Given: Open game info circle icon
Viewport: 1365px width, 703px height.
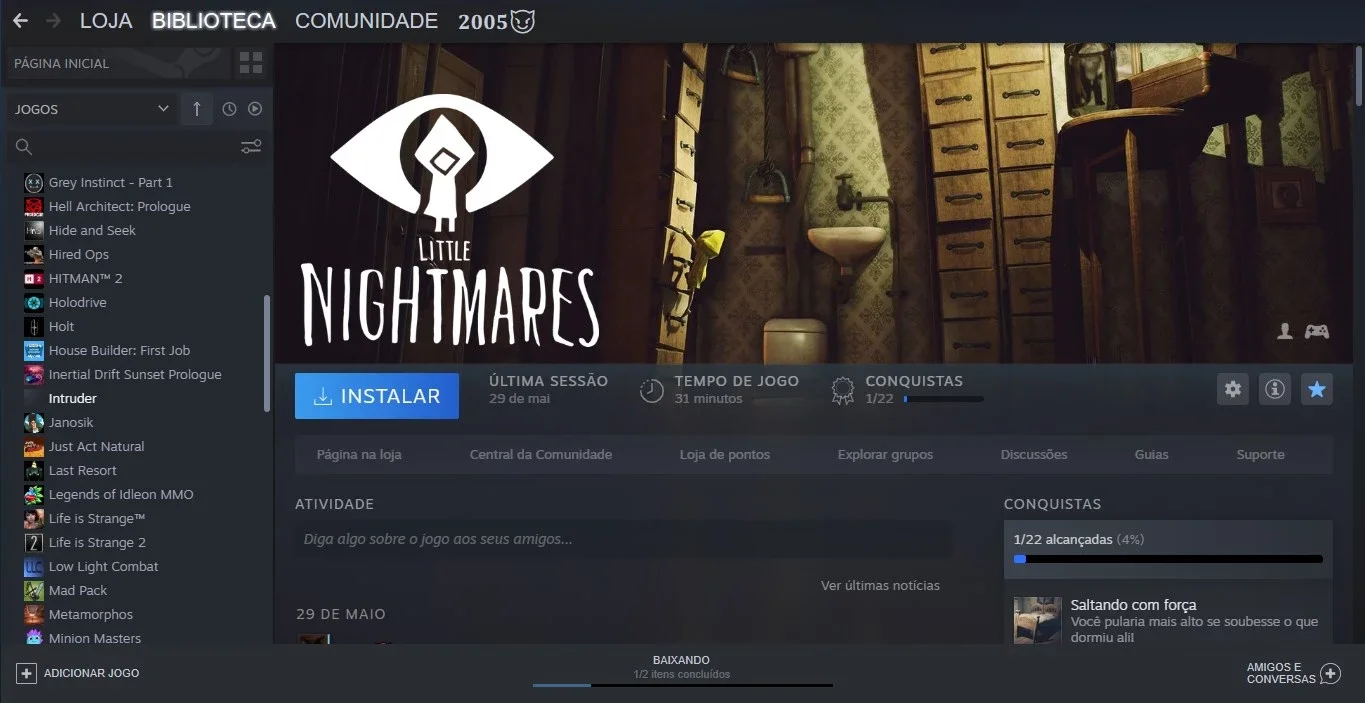Looking at the screenshot, I should pyautogui.click(x=1275, y=389).
